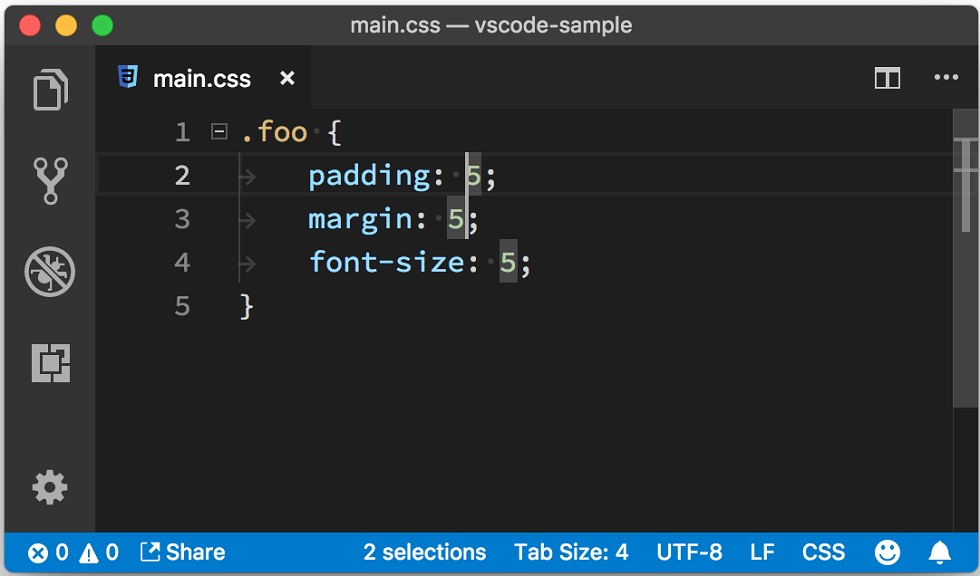The image size is (980, 576).
Task: Show notifications with the bell icon
Action: (939, 552)
